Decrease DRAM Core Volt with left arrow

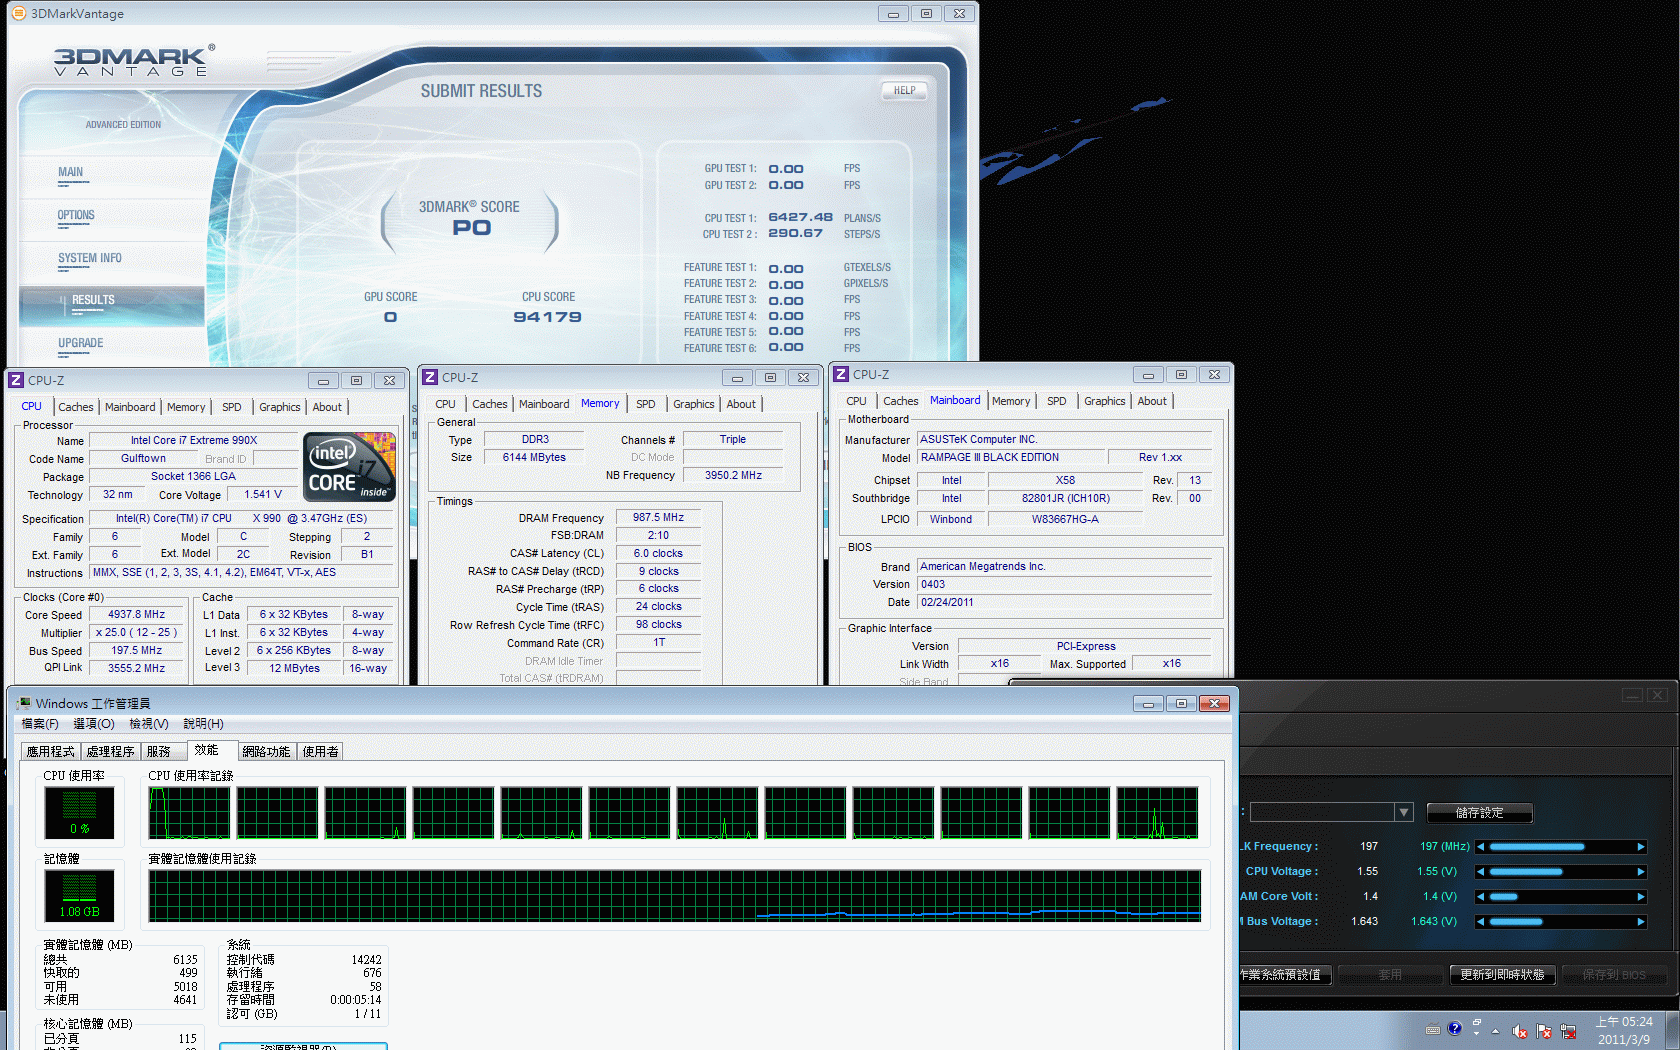[x=1480, y=897]
